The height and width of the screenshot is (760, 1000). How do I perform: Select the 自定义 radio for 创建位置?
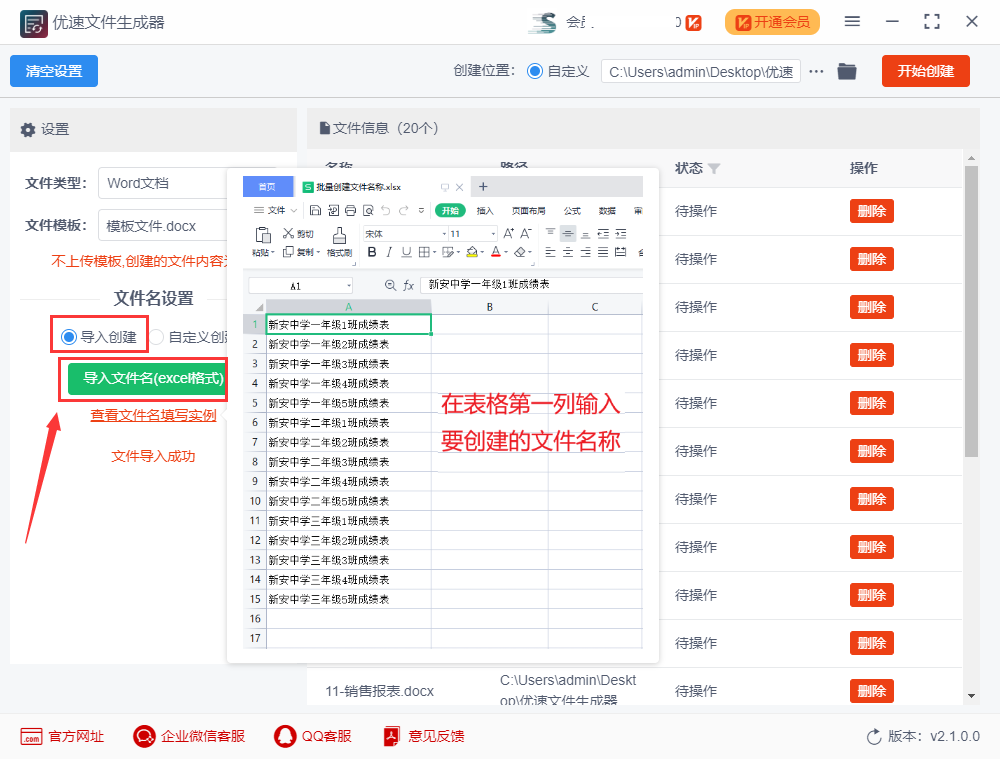tap(537, 71)
